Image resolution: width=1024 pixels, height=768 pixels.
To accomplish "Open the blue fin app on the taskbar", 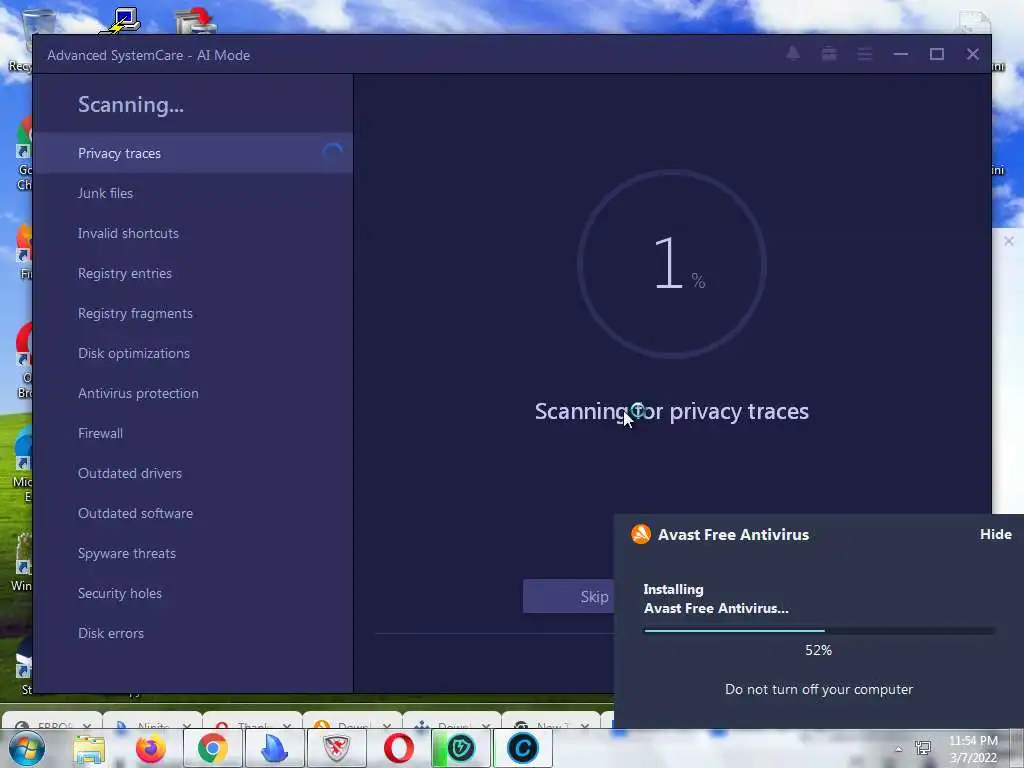I will [x=274, y=748].
